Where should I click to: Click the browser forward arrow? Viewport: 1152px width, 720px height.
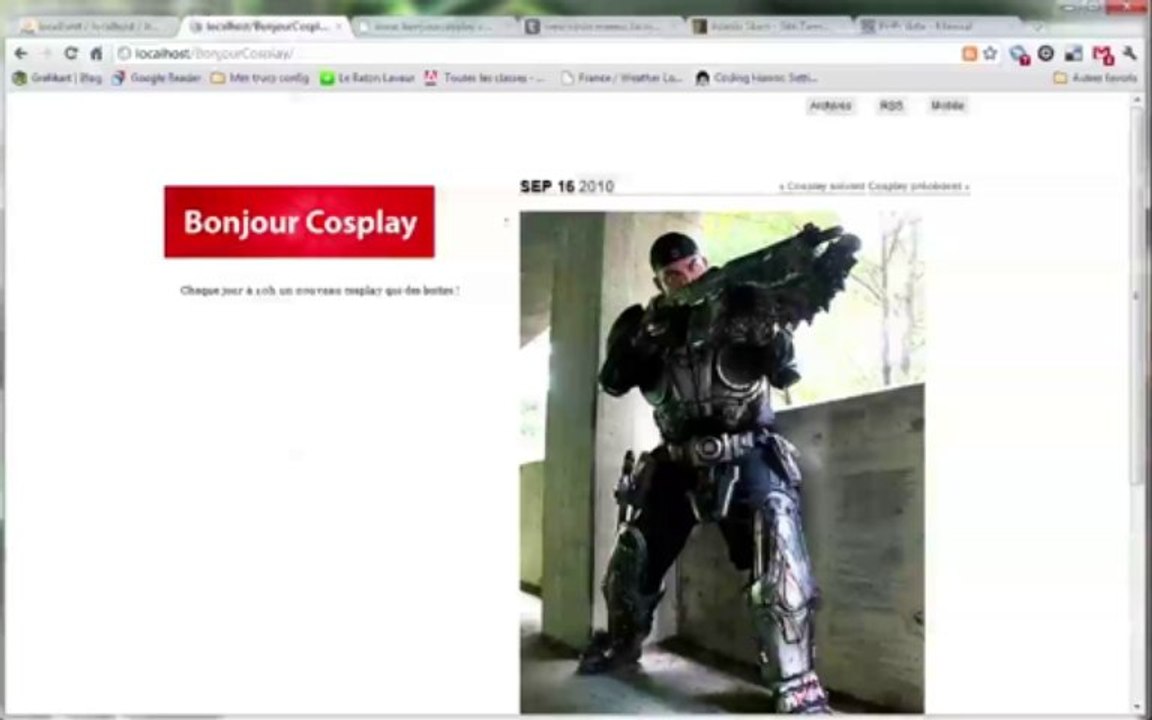pos(46,54)
